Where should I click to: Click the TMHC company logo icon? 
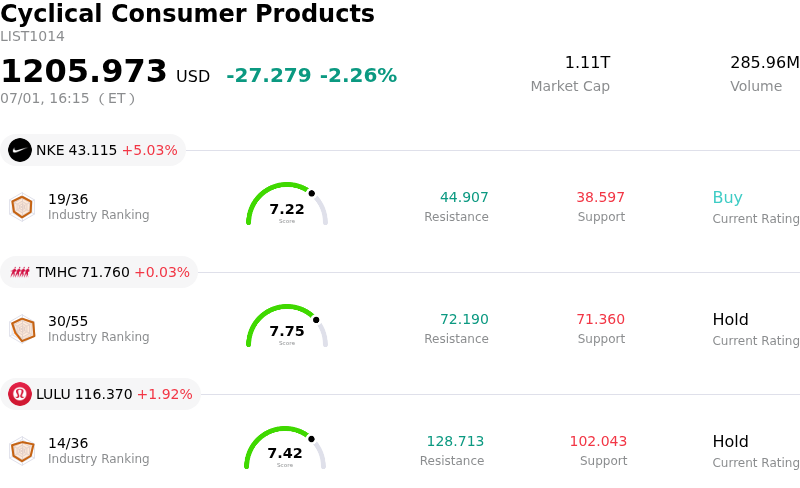20,272
